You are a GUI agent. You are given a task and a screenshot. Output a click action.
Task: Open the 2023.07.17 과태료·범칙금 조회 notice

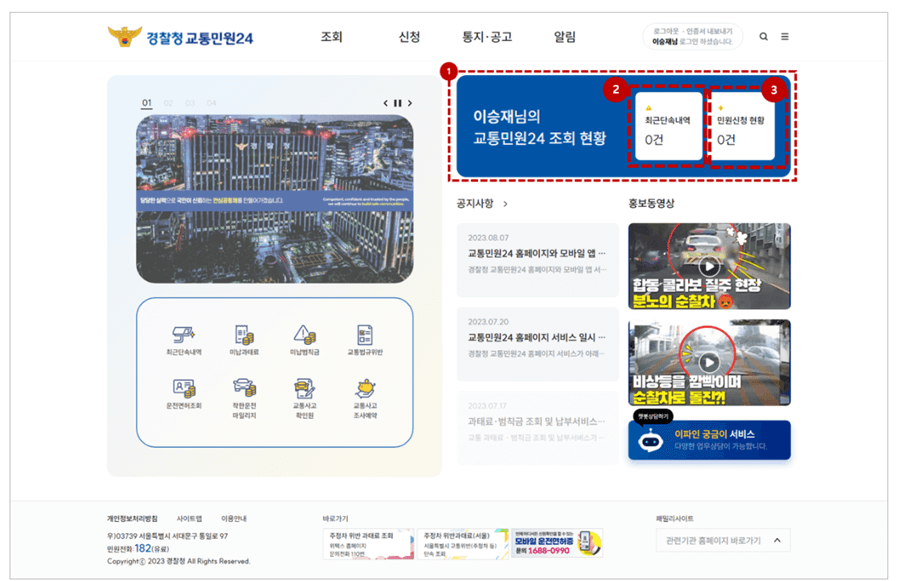tap(537, 428)
